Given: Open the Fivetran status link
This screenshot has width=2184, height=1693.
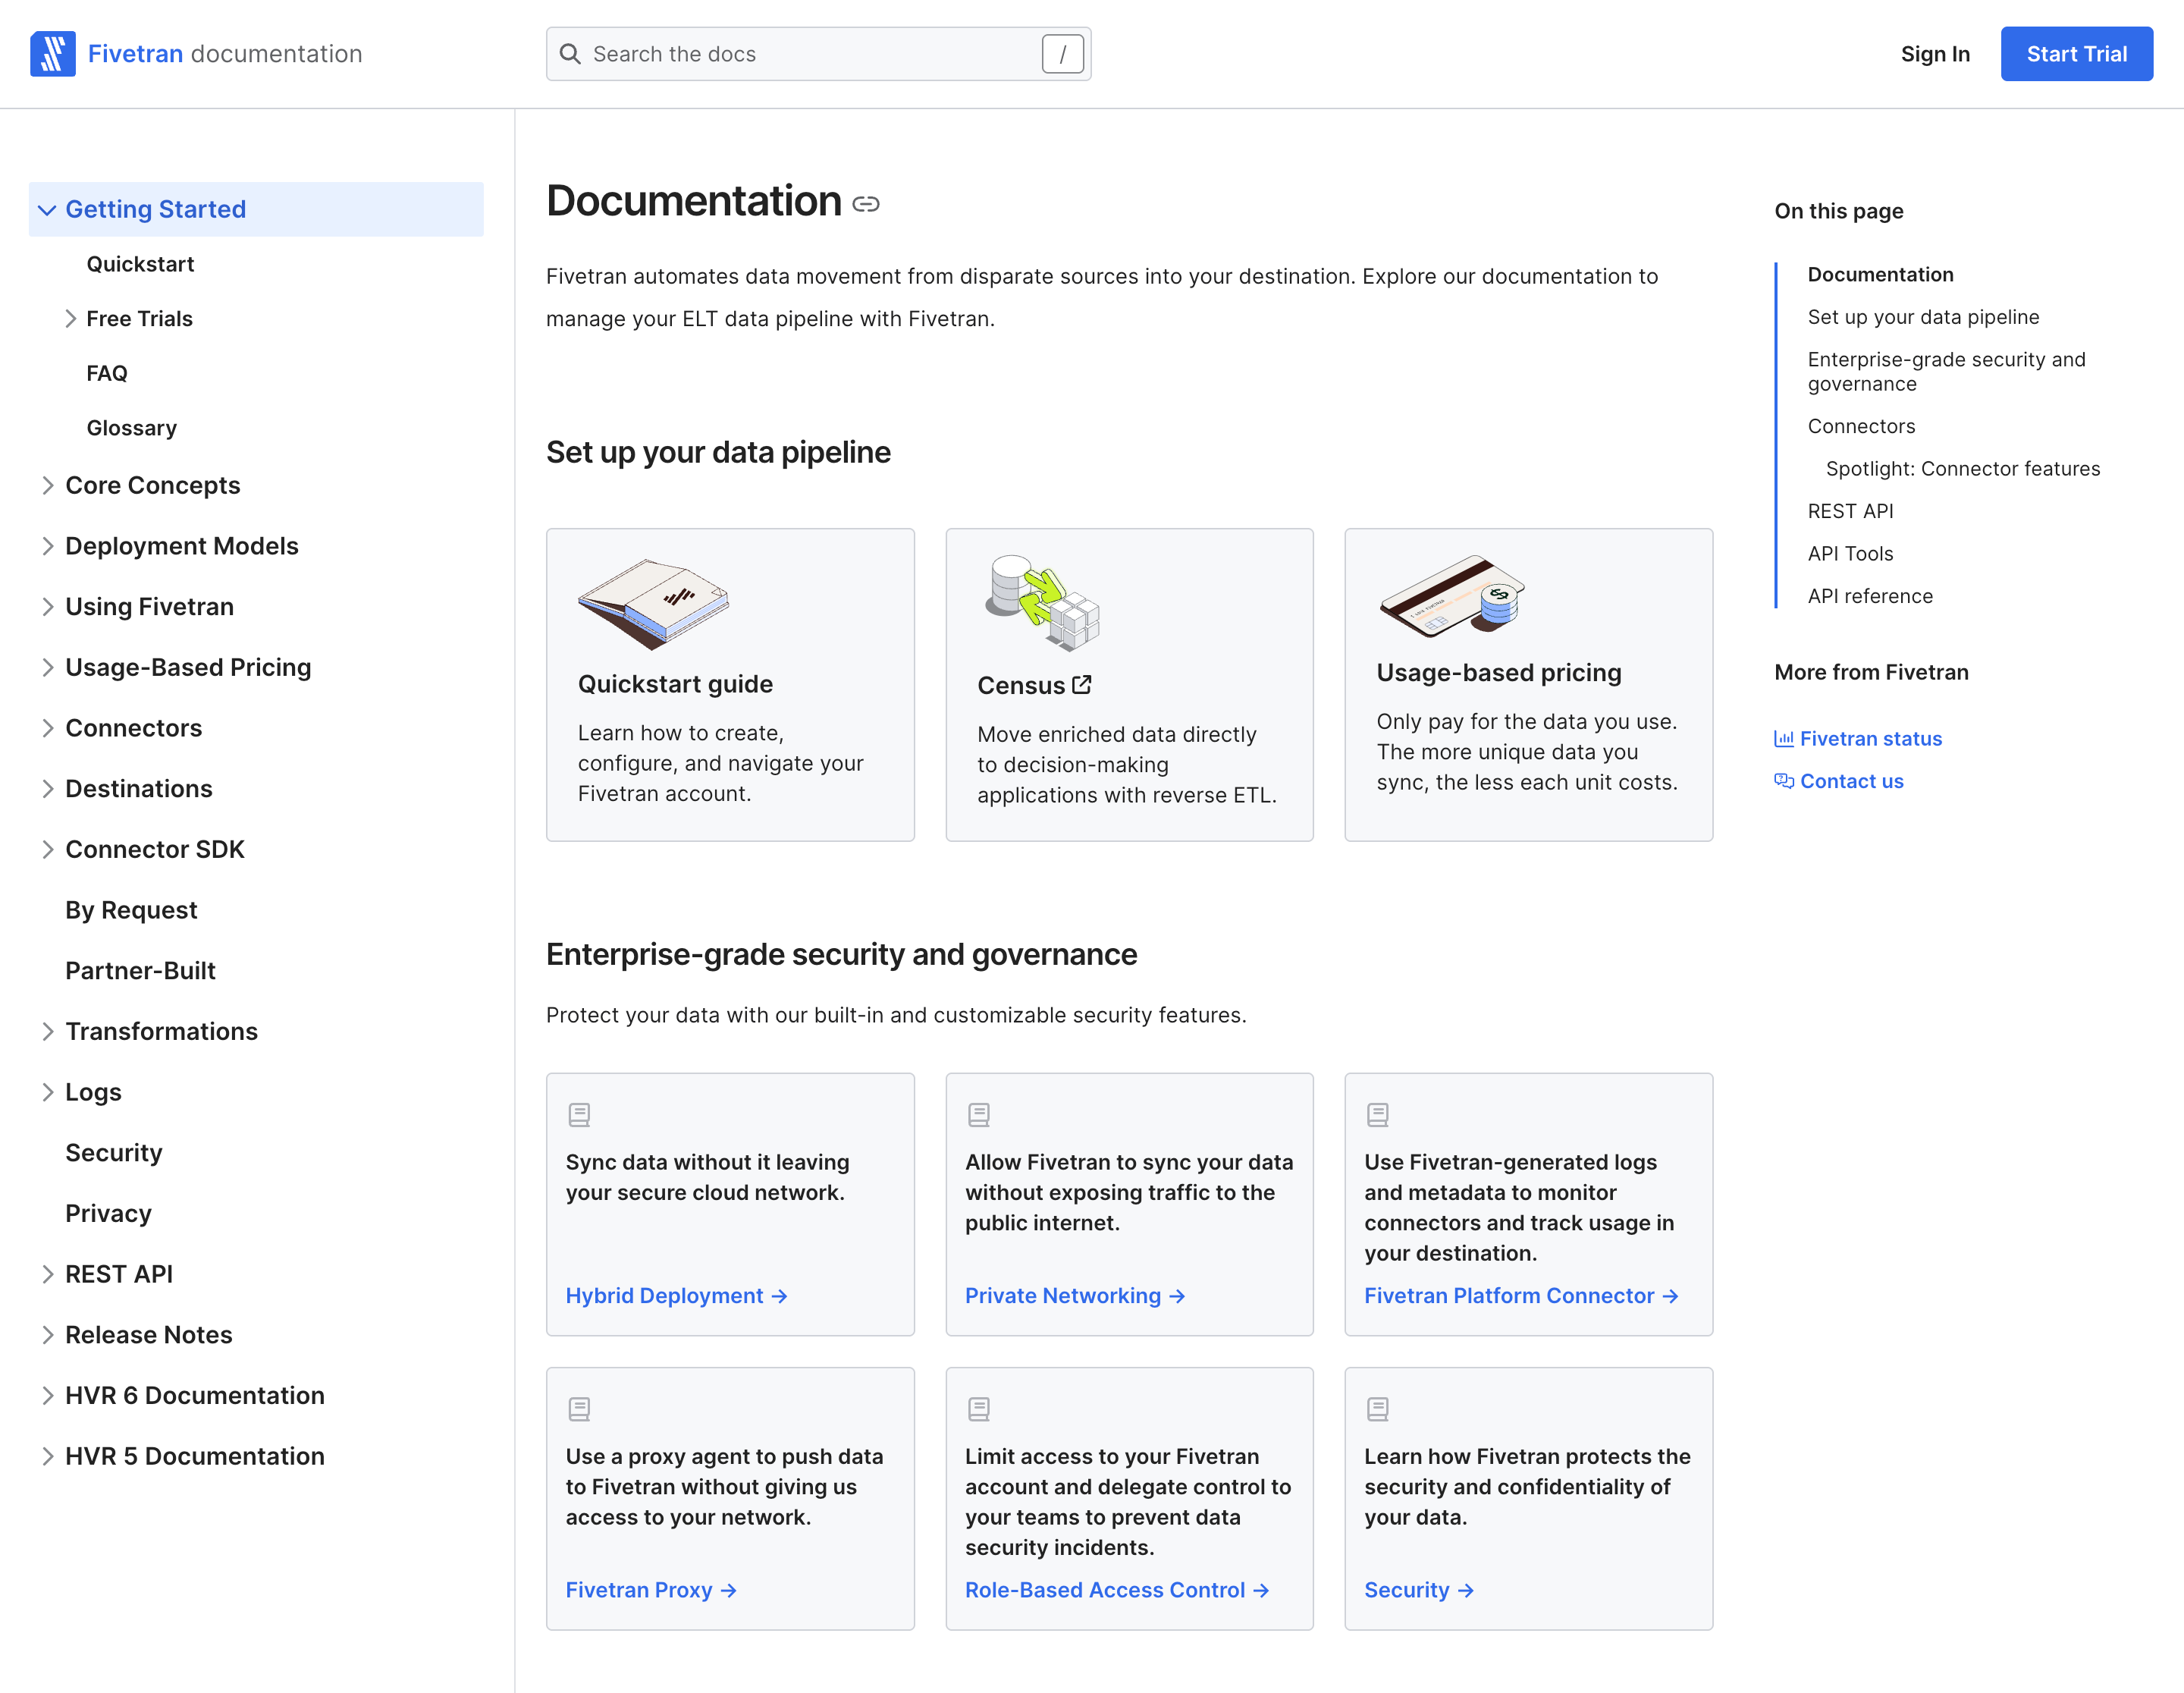Looking at the screenshot, I should pyautogui.click(x=1870, y=739).
